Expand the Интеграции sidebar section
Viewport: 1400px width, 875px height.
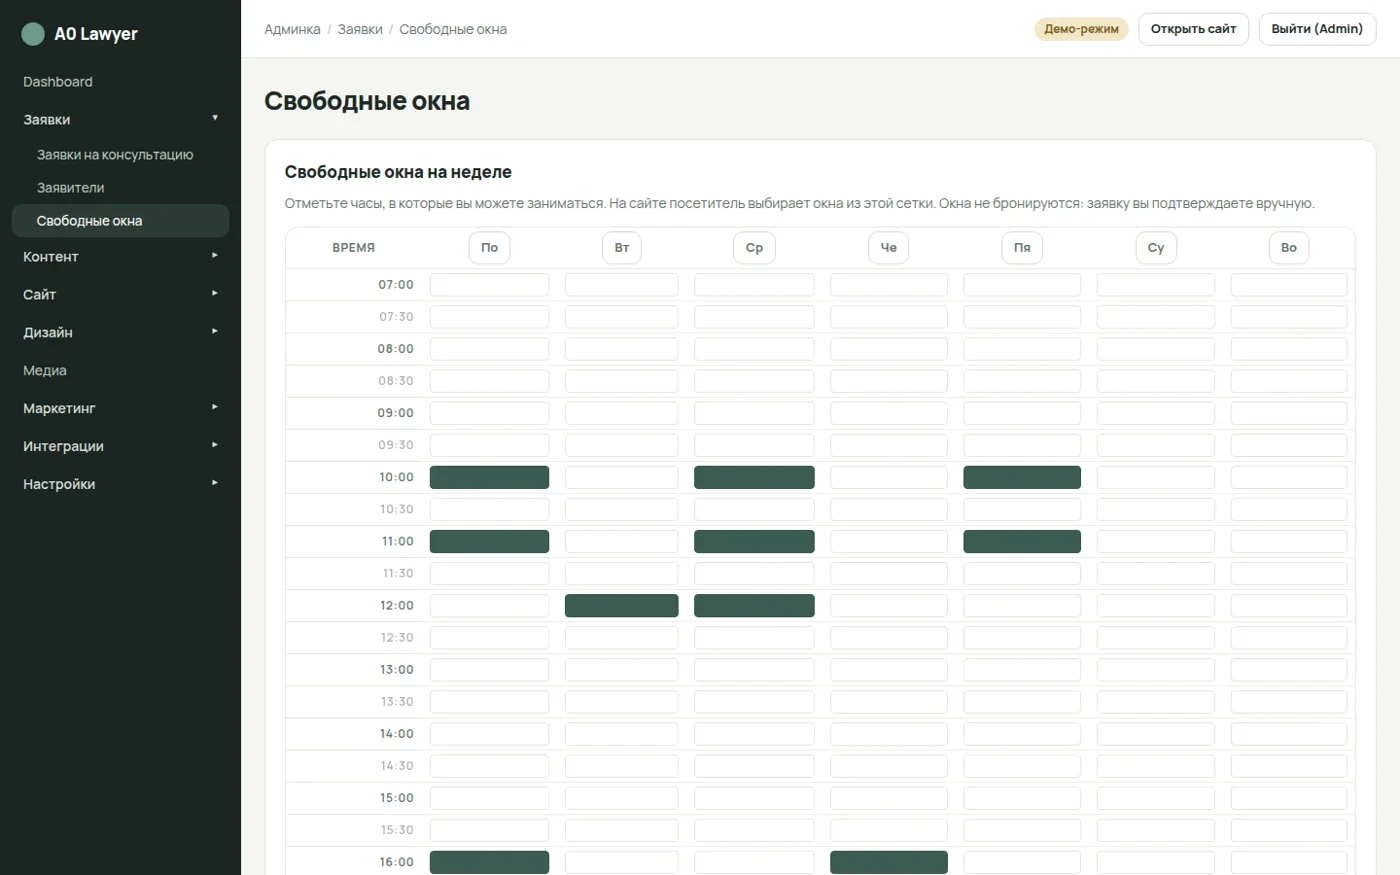tap(120, 447)
